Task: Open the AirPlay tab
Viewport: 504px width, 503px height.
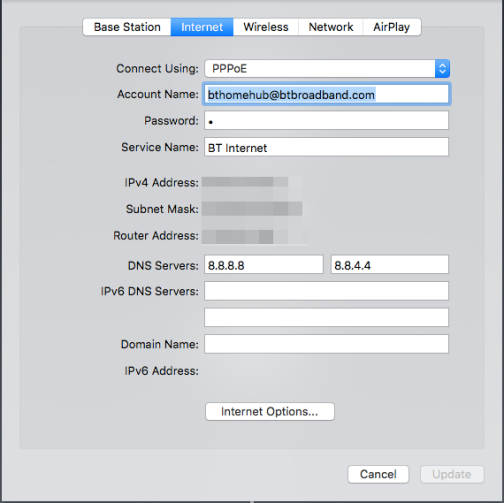Action: coord(392,27)
